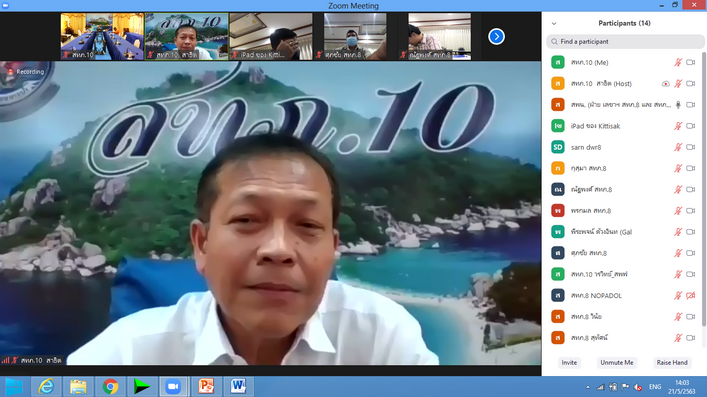Click the SD avatar of sarn dwr8
Image resolution: width=707 pixels, height=397 pixels.
[558, 147]
